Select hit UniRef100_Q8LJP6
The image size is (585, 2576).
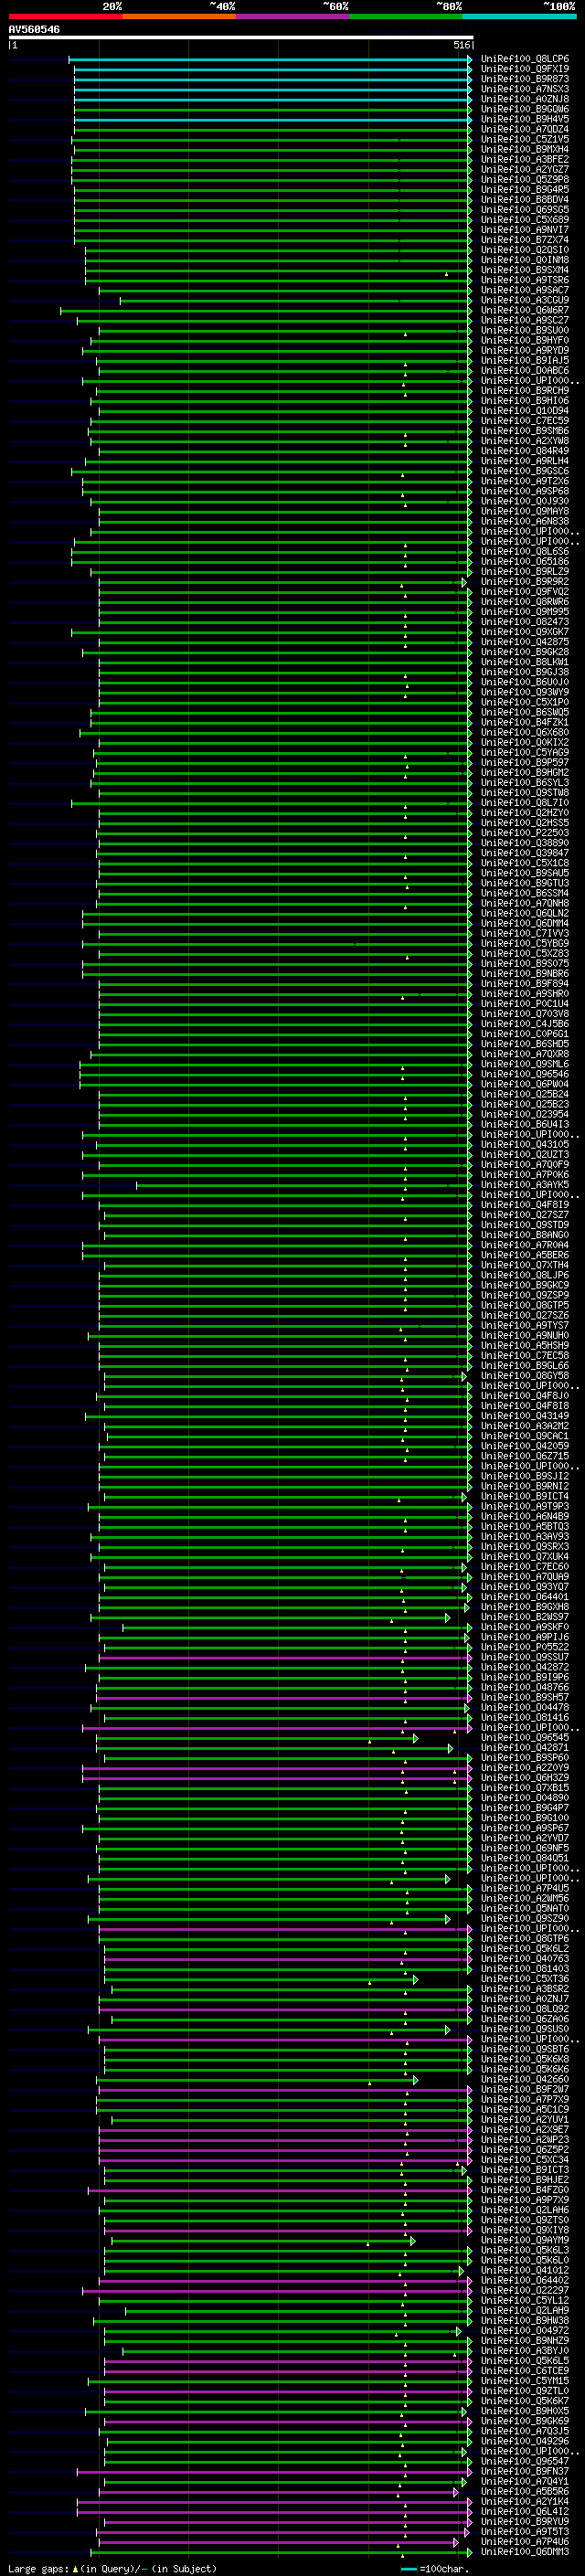[524, 1275]
